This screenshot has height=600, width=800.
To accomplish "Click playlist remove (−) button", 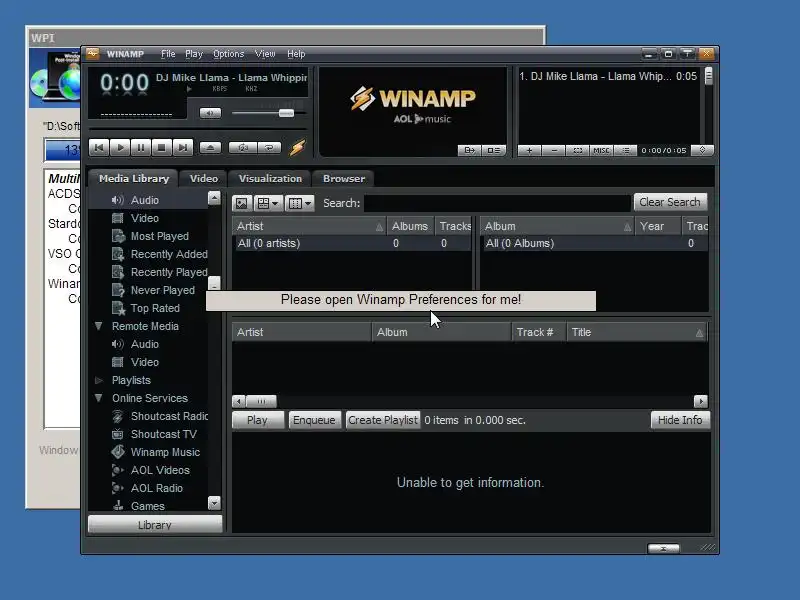I will pyautogui.click(x=554, y=151).
